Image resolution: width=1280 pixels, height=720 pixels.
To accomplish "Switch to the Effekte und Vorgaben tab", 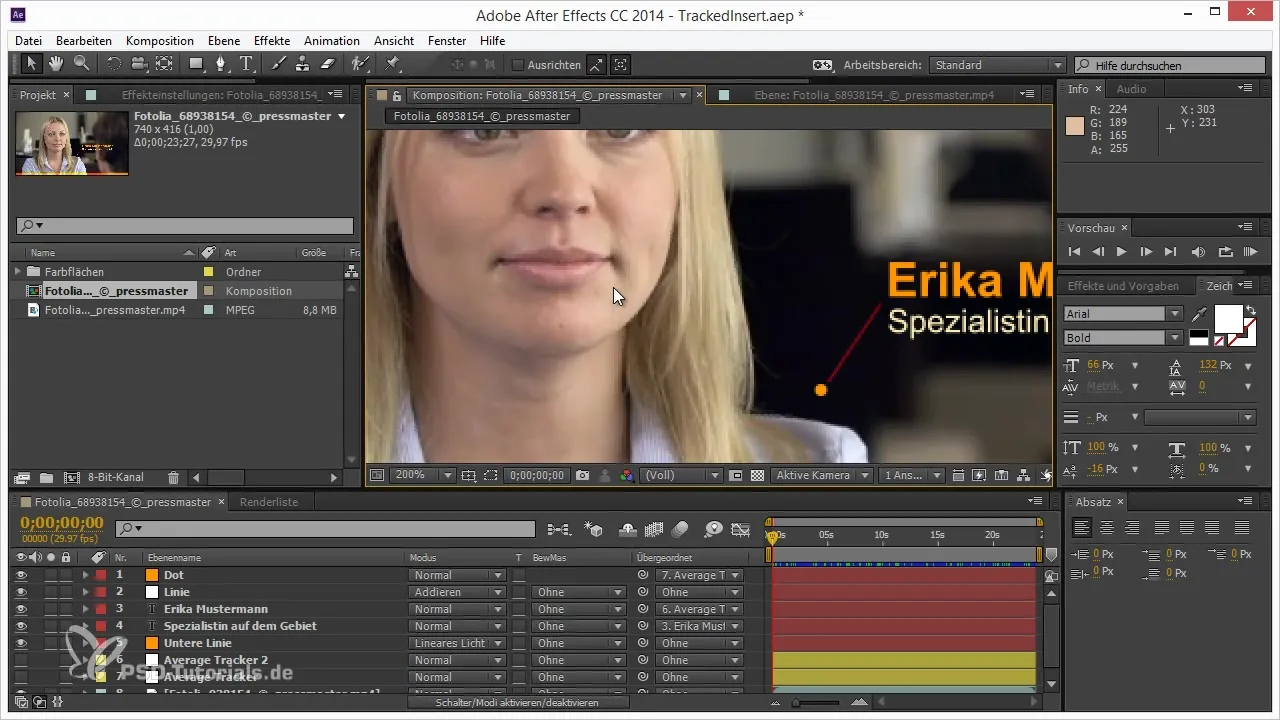I will (1123, 286).
